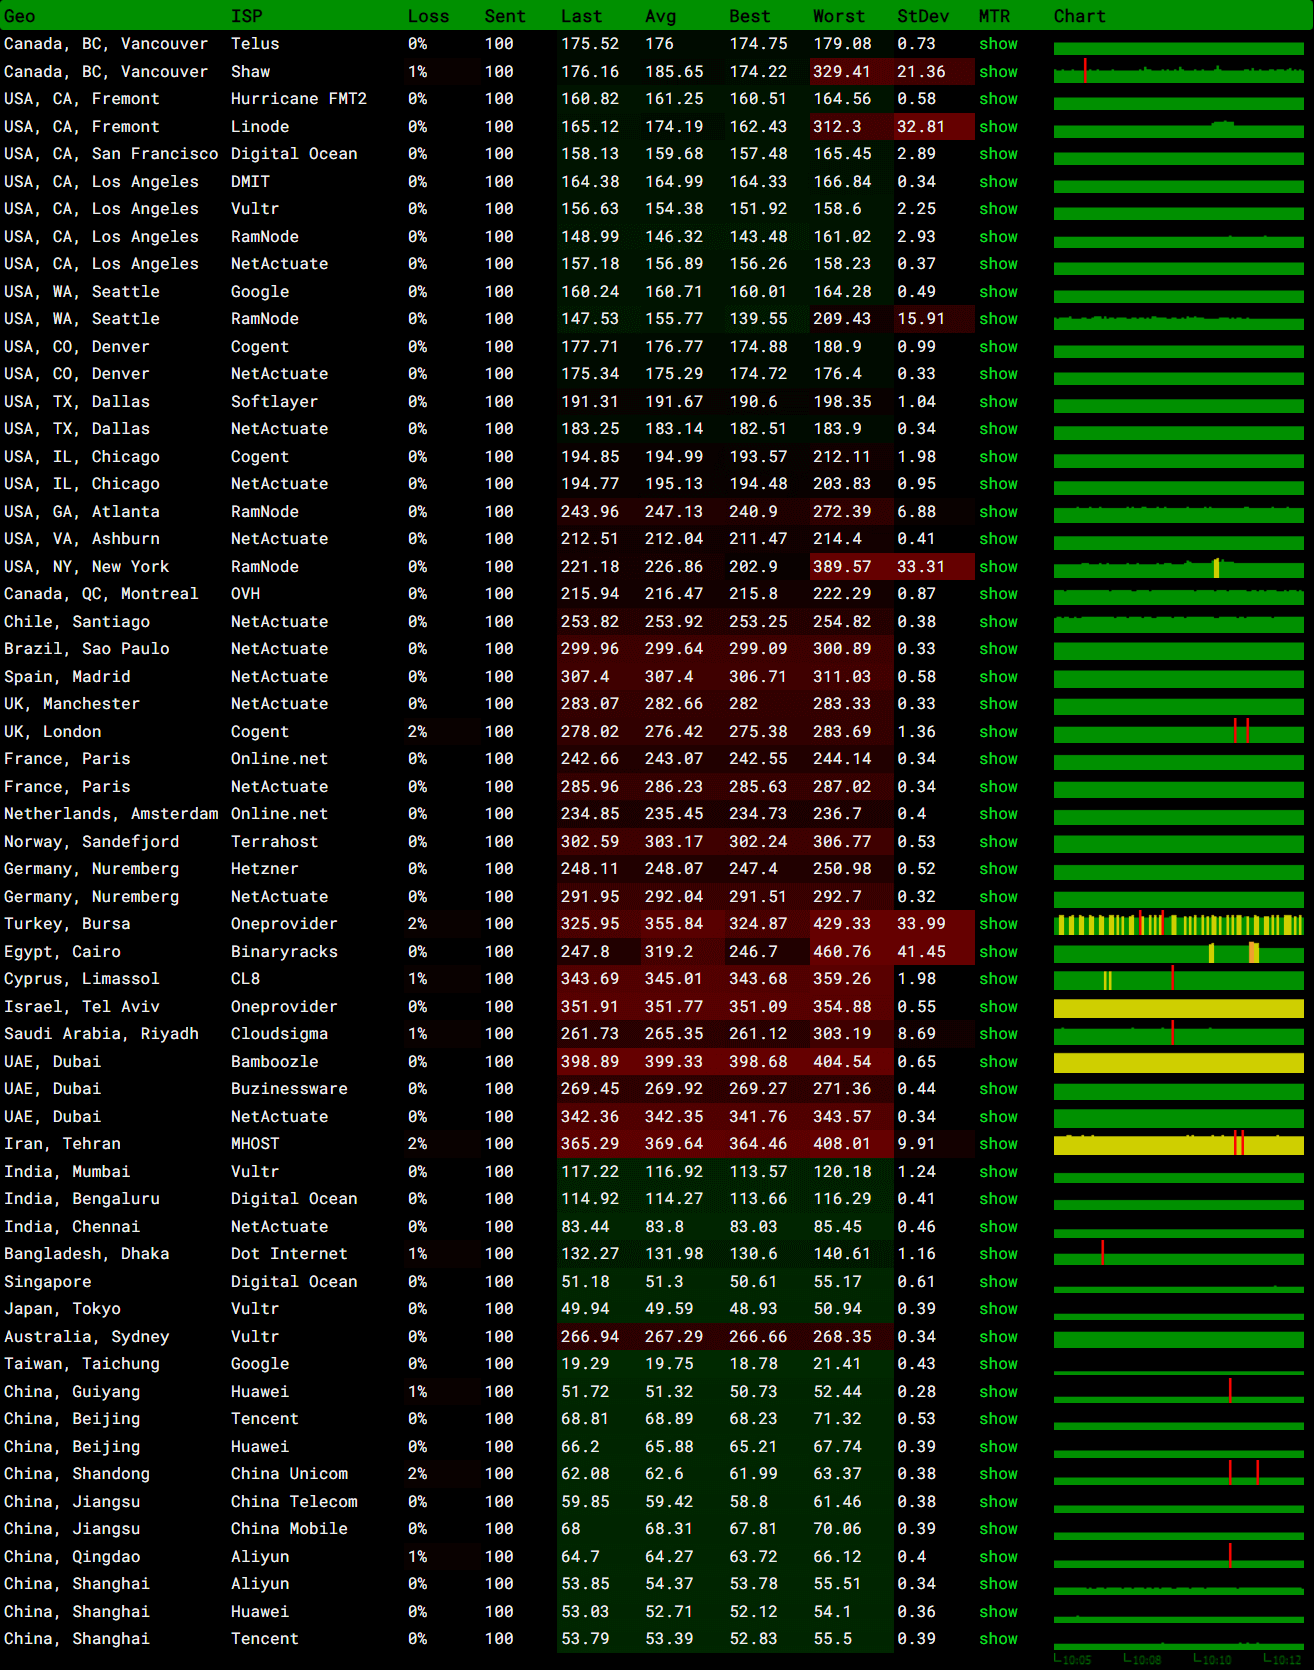Click China Mobile ISP name
Viewport: 1314px width, 1670px height.
pos(289,1529)
